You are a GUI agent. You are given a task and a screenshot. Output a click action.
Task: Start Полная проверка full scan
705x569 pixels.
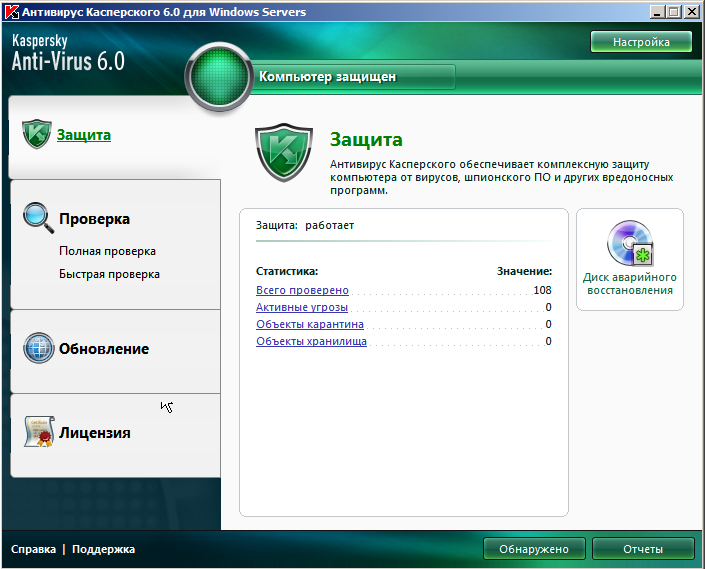coord(107,251)
